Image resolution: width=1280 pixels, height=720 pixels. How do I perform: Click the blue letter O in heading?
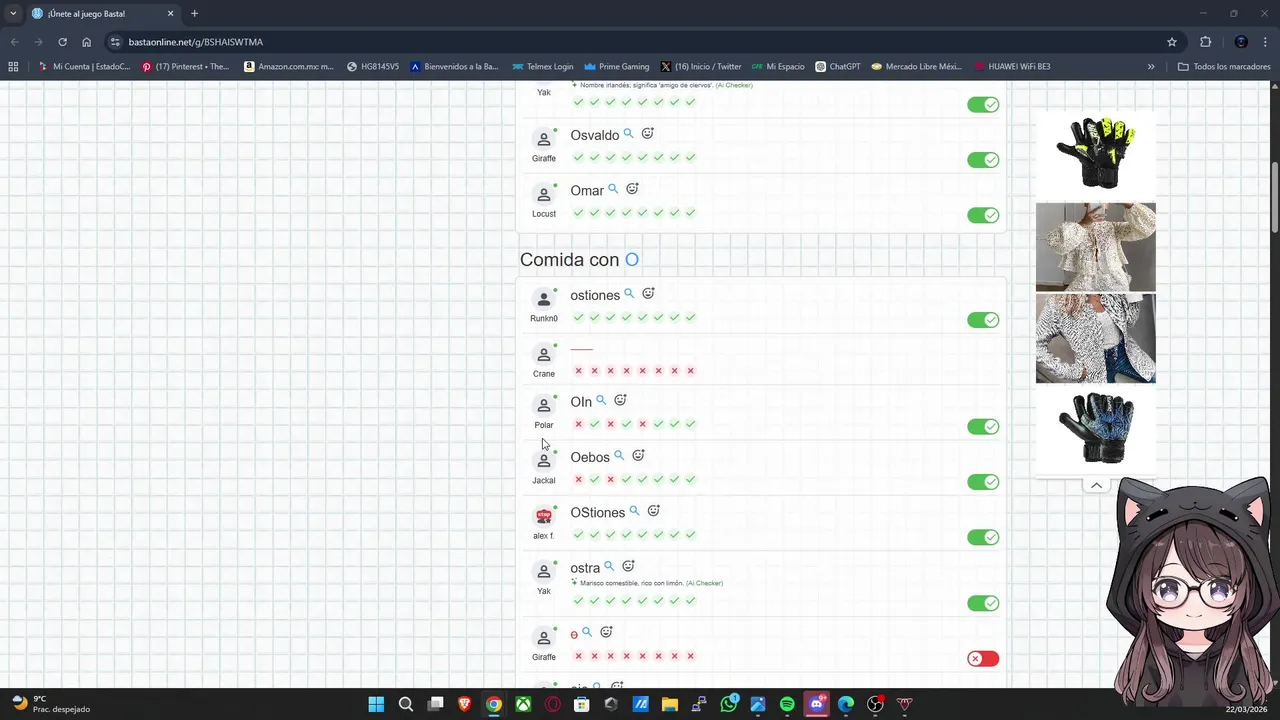[x=632, y=260]
